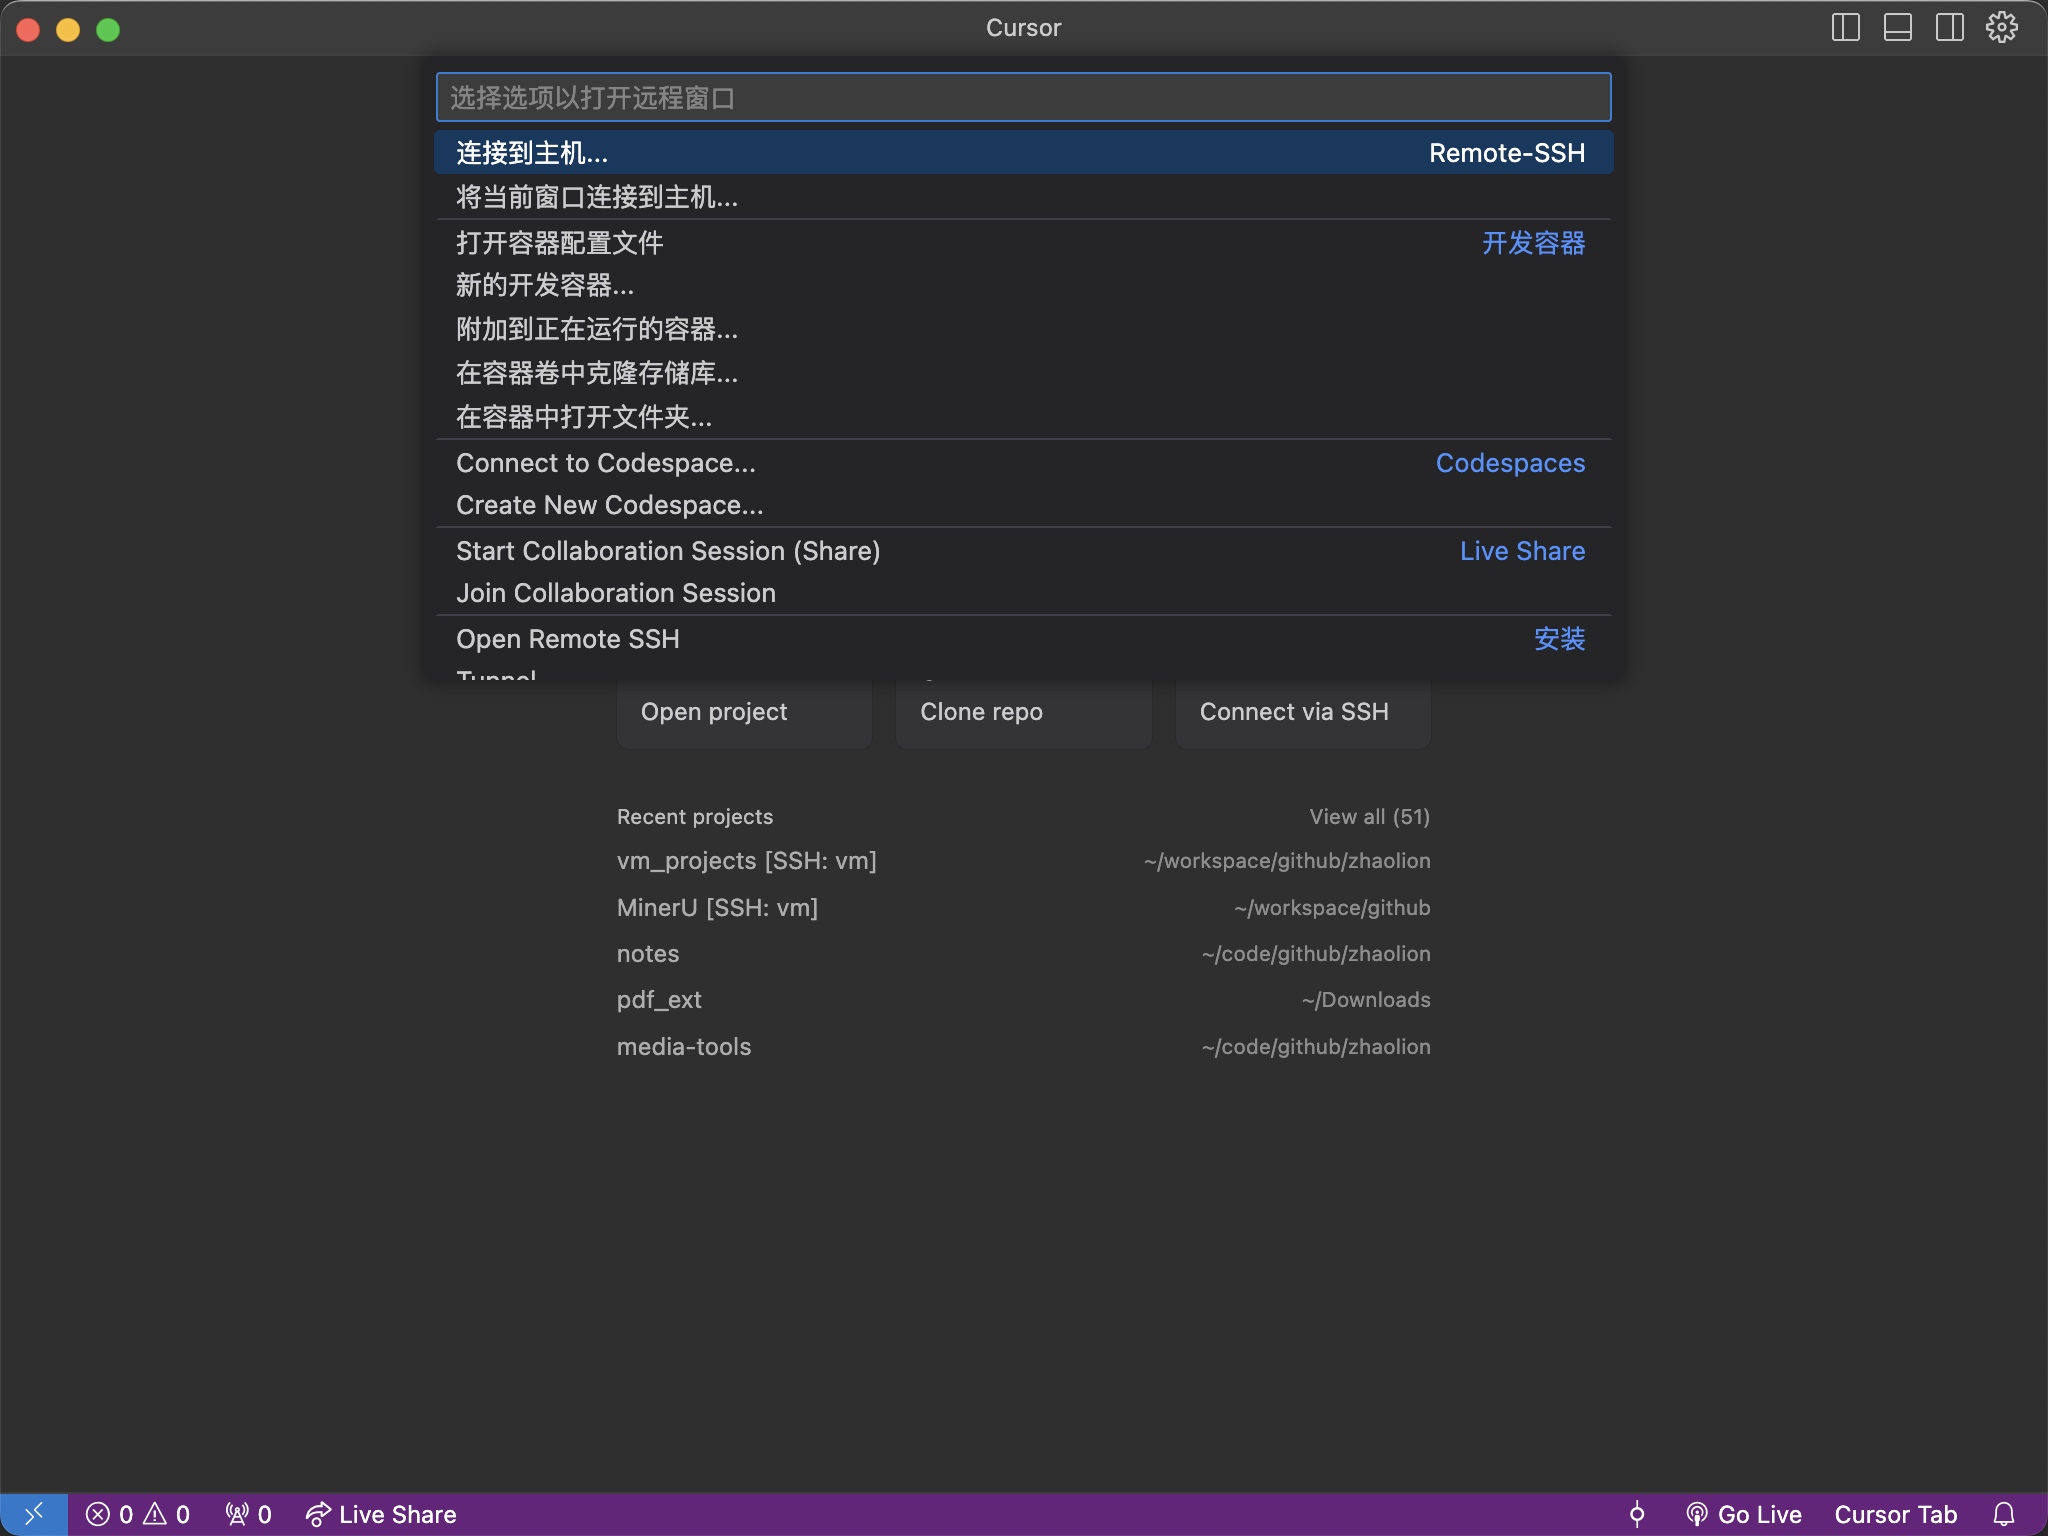Open errors and warnings count in status bar
Screen dimensions: 2048x1536
tap(138, 1514)
